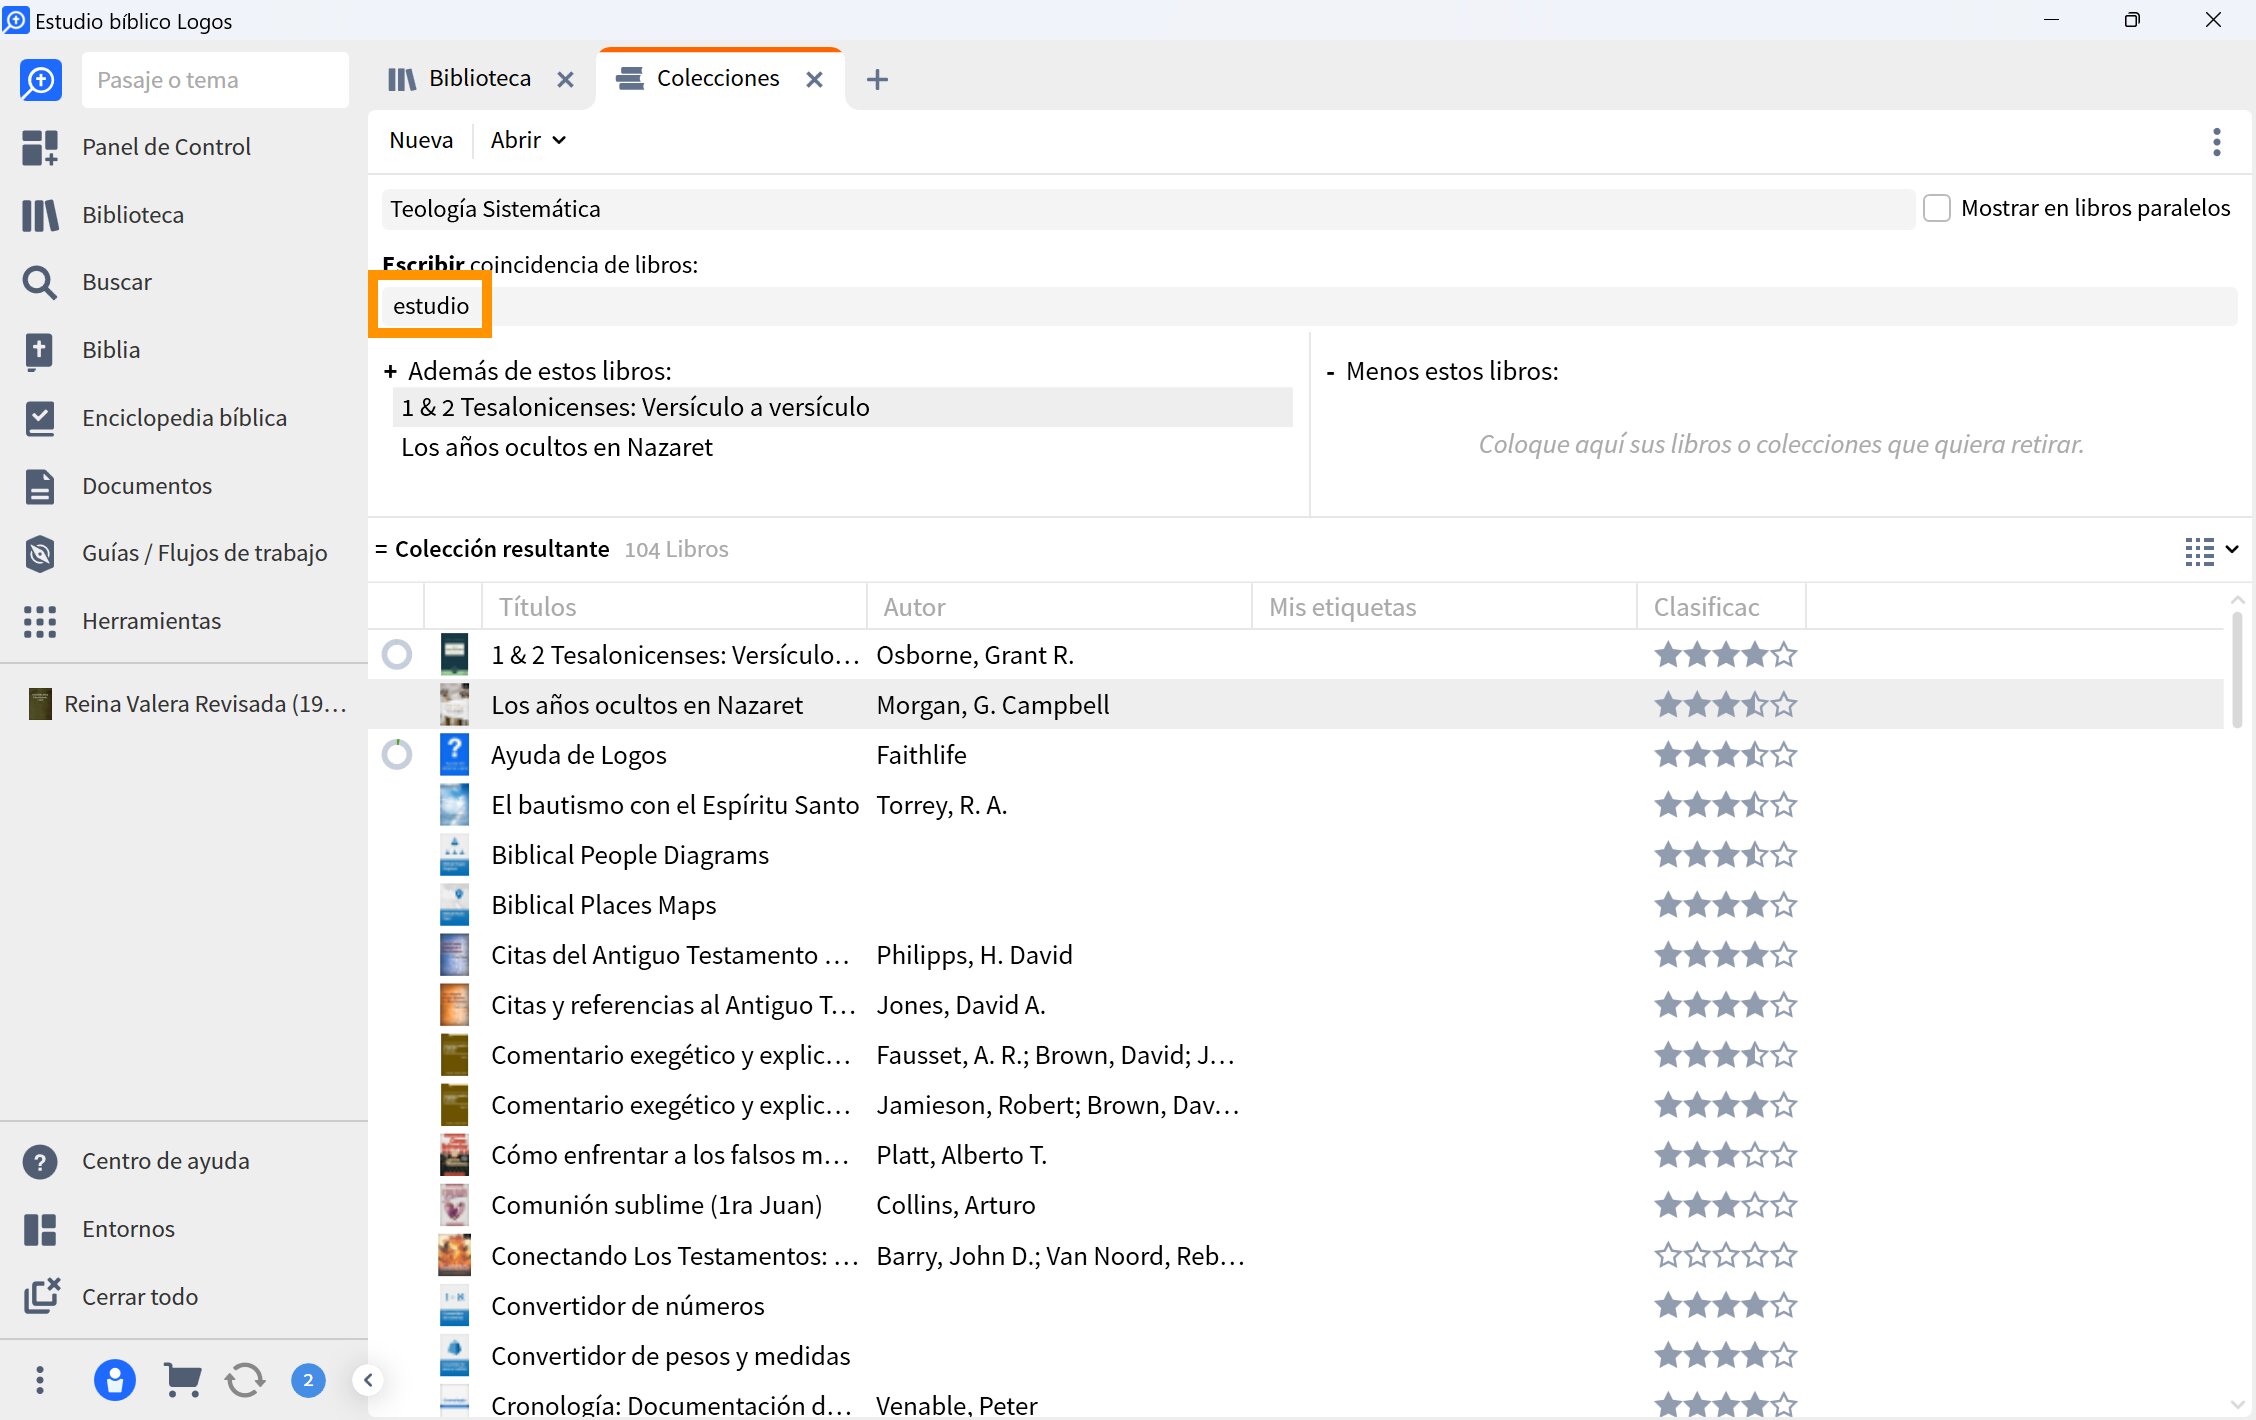Open notifications badge showing 2

308,1380
